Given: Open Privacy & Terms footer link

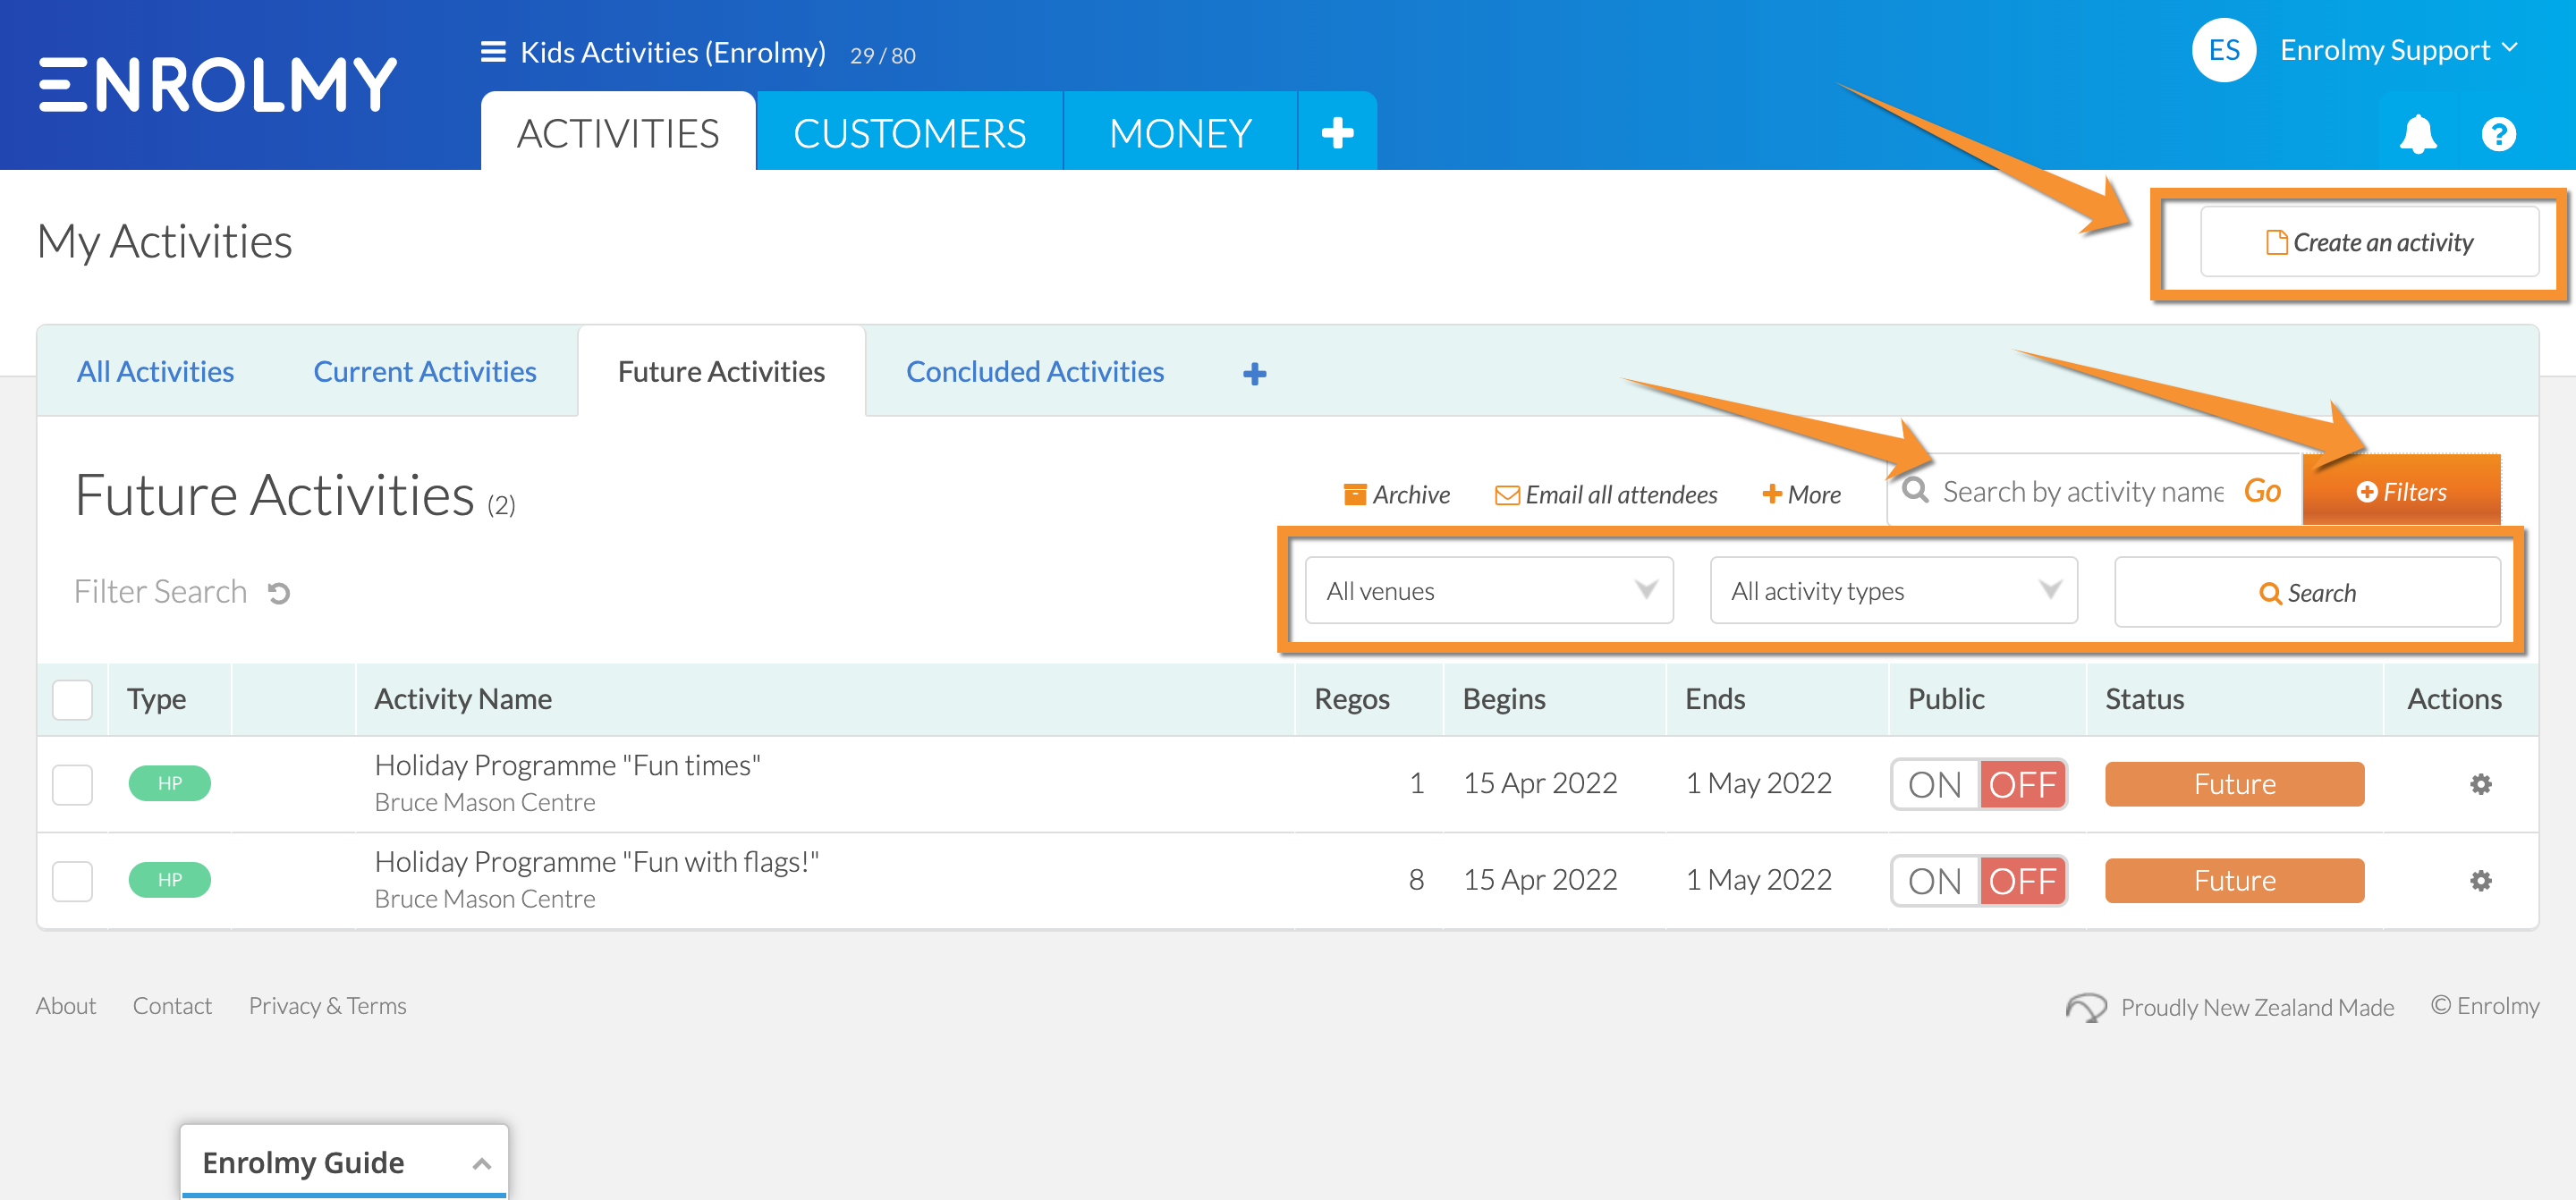Looking at the screenshot, I should point(327,1006).
